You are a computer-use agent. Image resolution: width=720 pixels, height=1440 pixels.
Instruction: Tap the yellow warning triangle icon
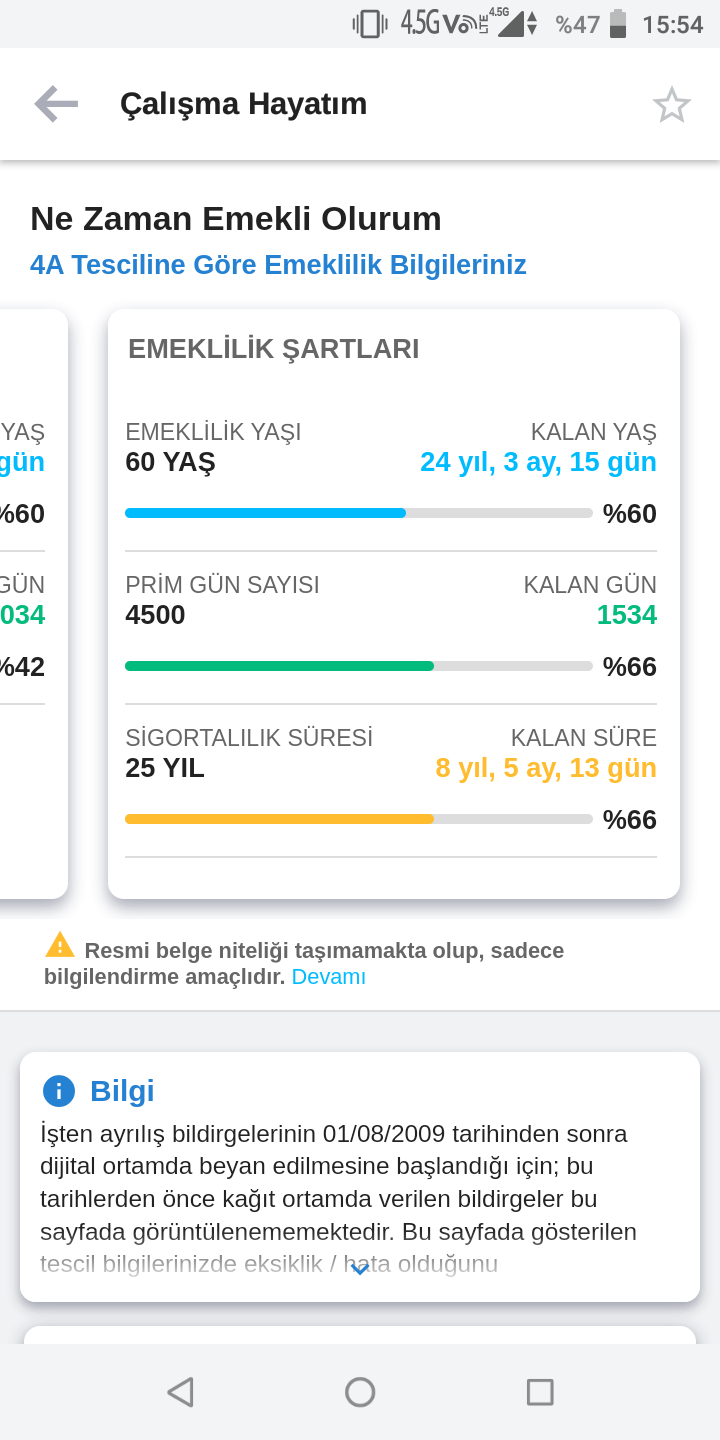click(x=60, y=944)
